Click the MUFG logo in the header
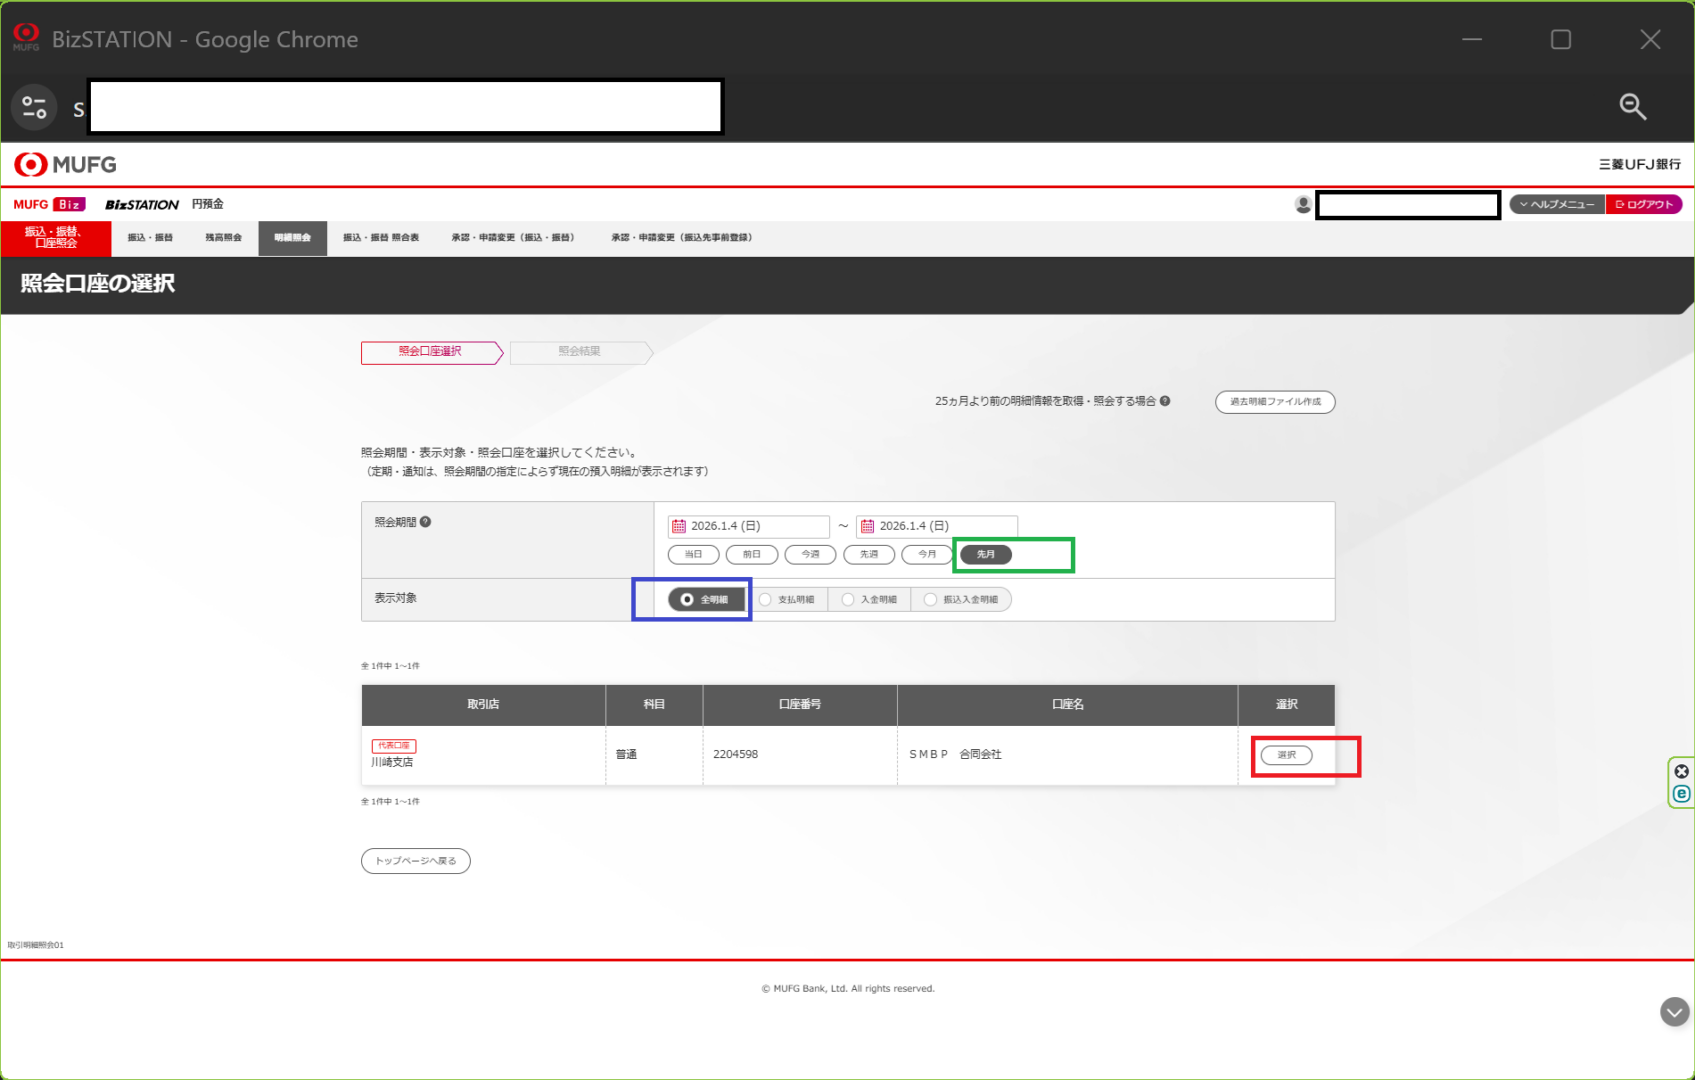This screenshot has width=1695, height=1080. tap(65, 165)
